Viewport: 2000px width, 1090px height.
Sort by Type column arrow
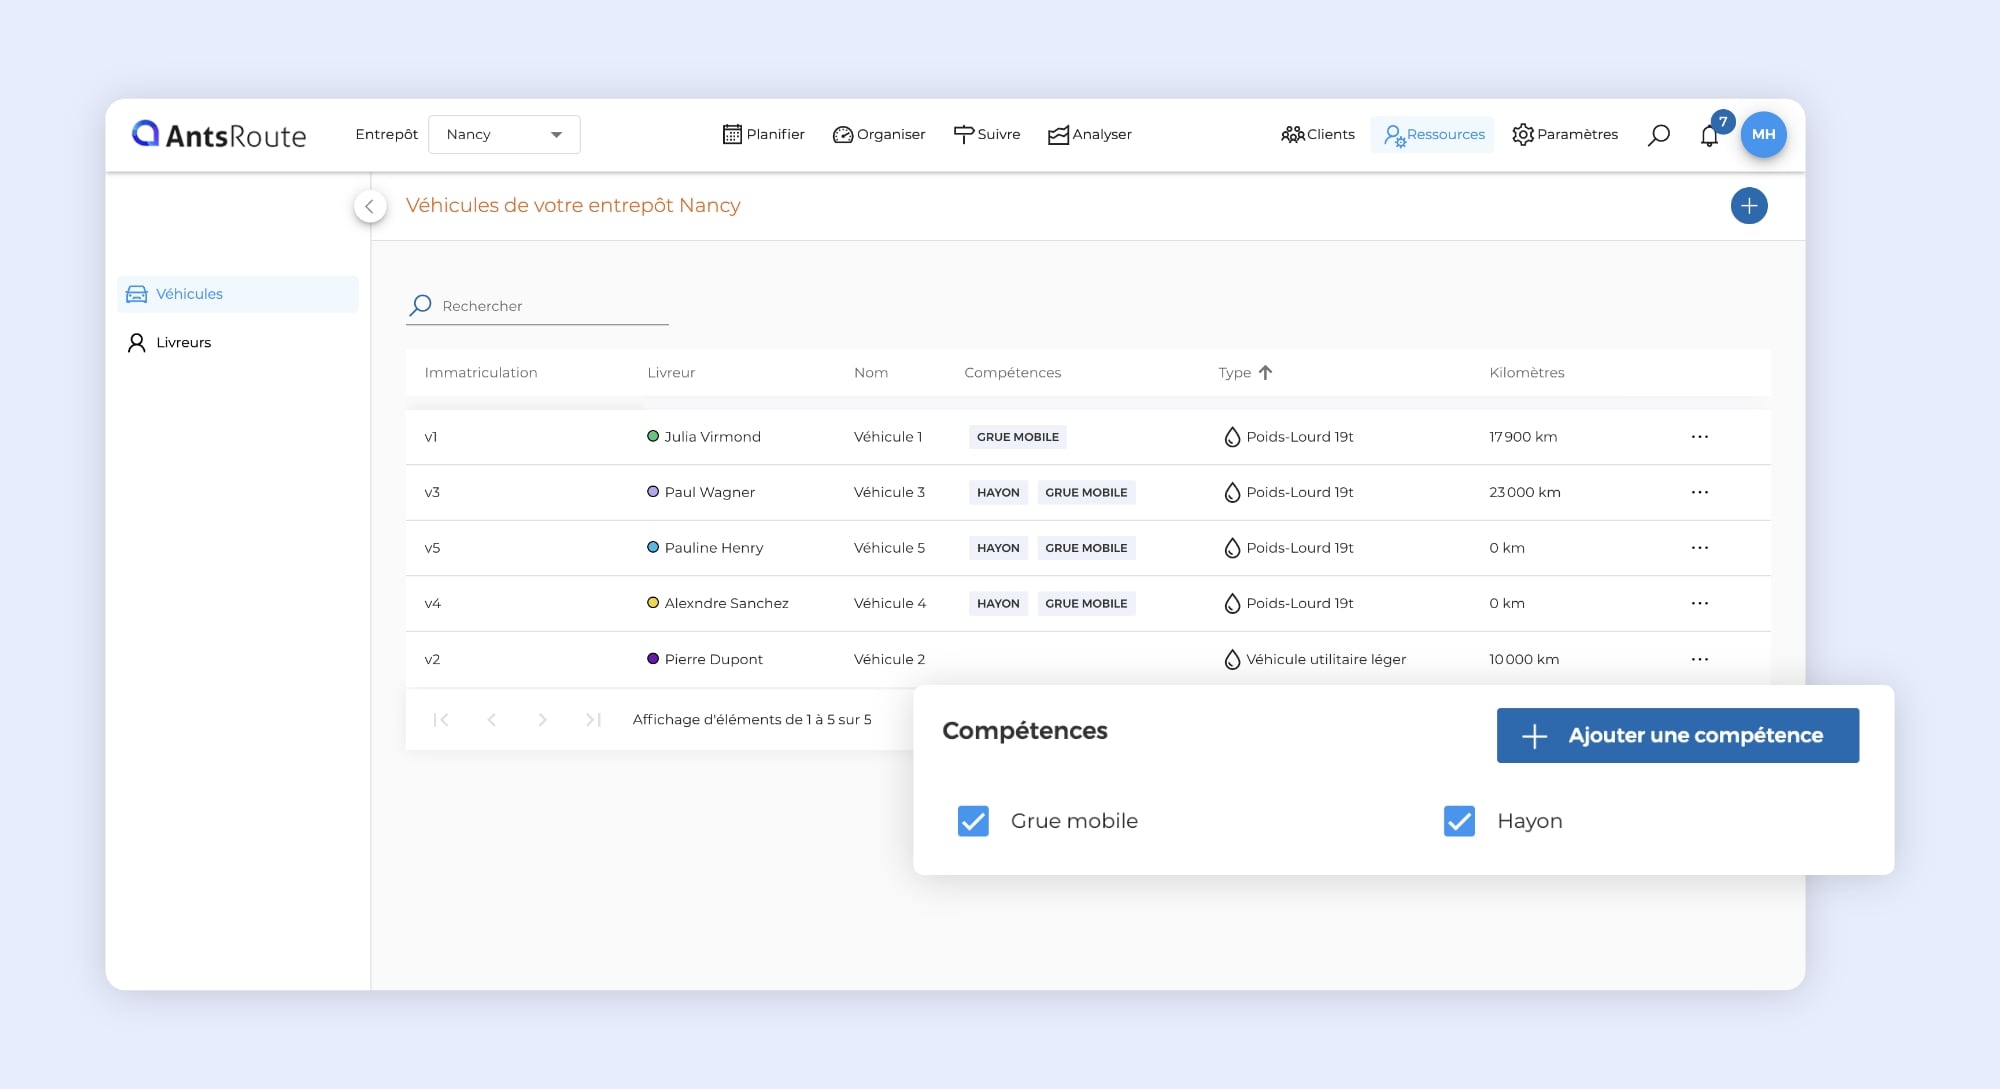(1265, 372)
